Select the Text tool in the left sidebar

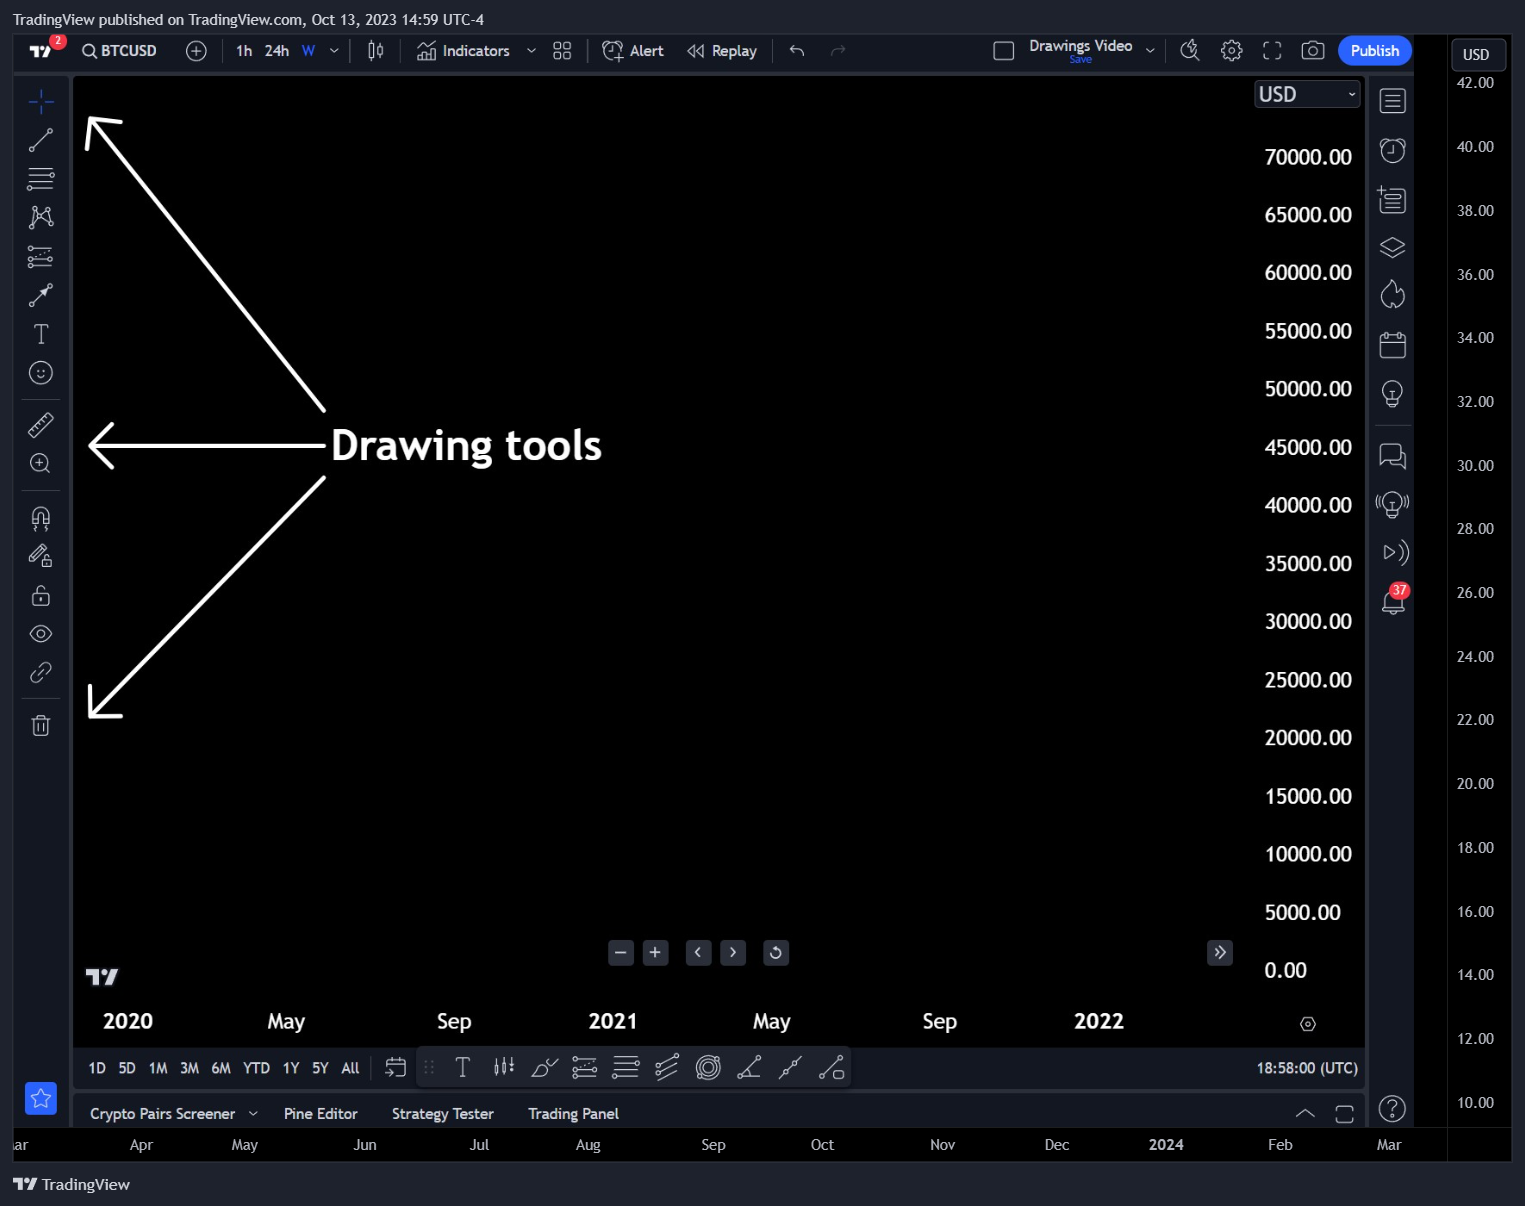41,334
